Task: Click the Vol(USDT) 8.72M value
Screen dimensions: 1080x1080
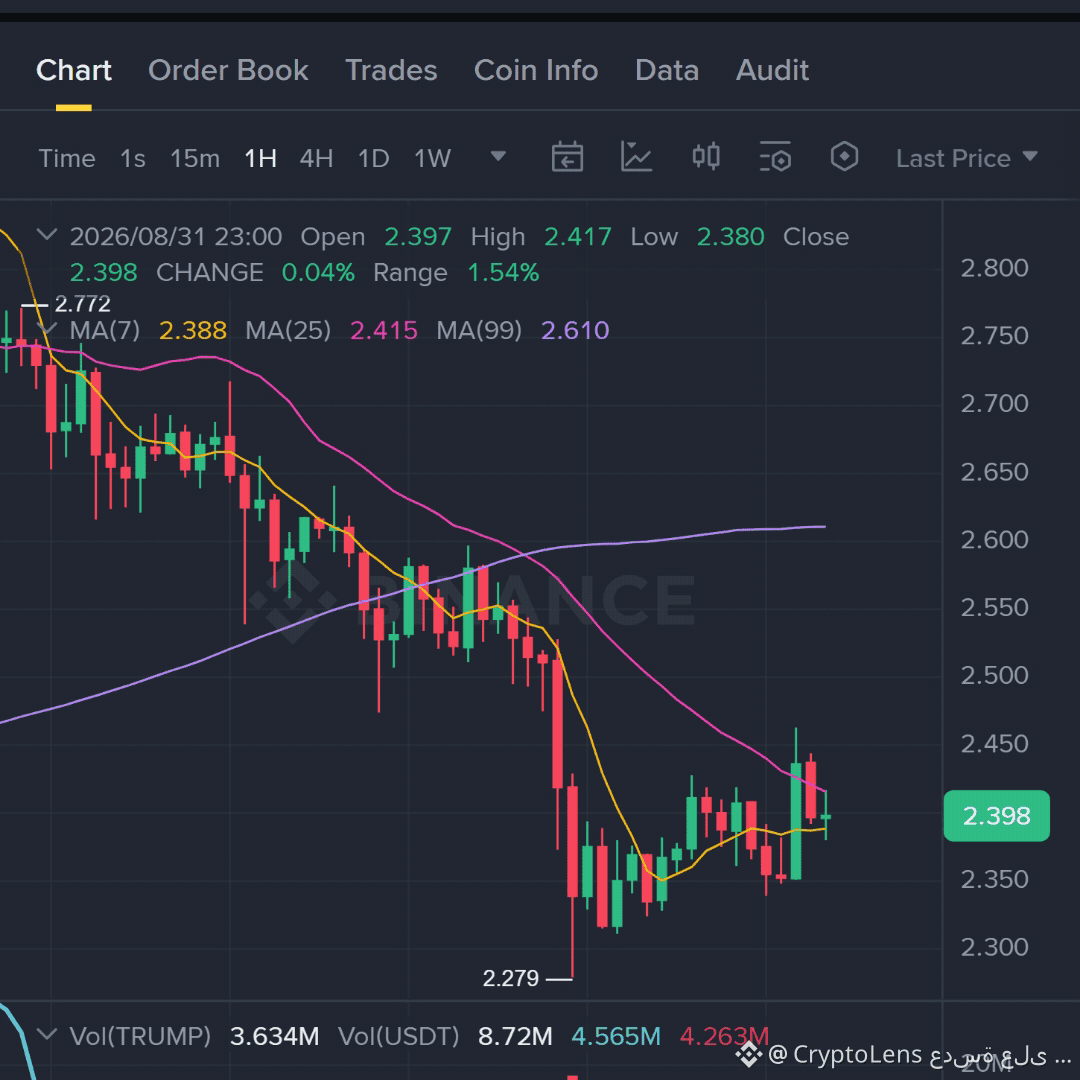Action: coord(515,1036)
